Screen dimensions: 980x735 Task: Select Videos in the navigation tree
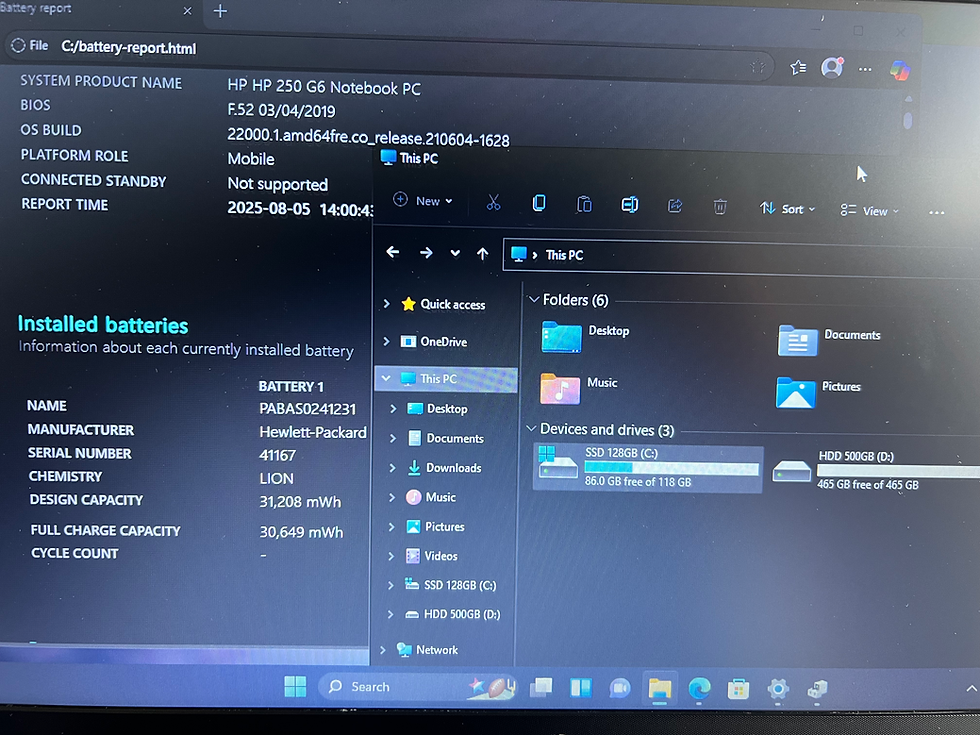[441, 556]
